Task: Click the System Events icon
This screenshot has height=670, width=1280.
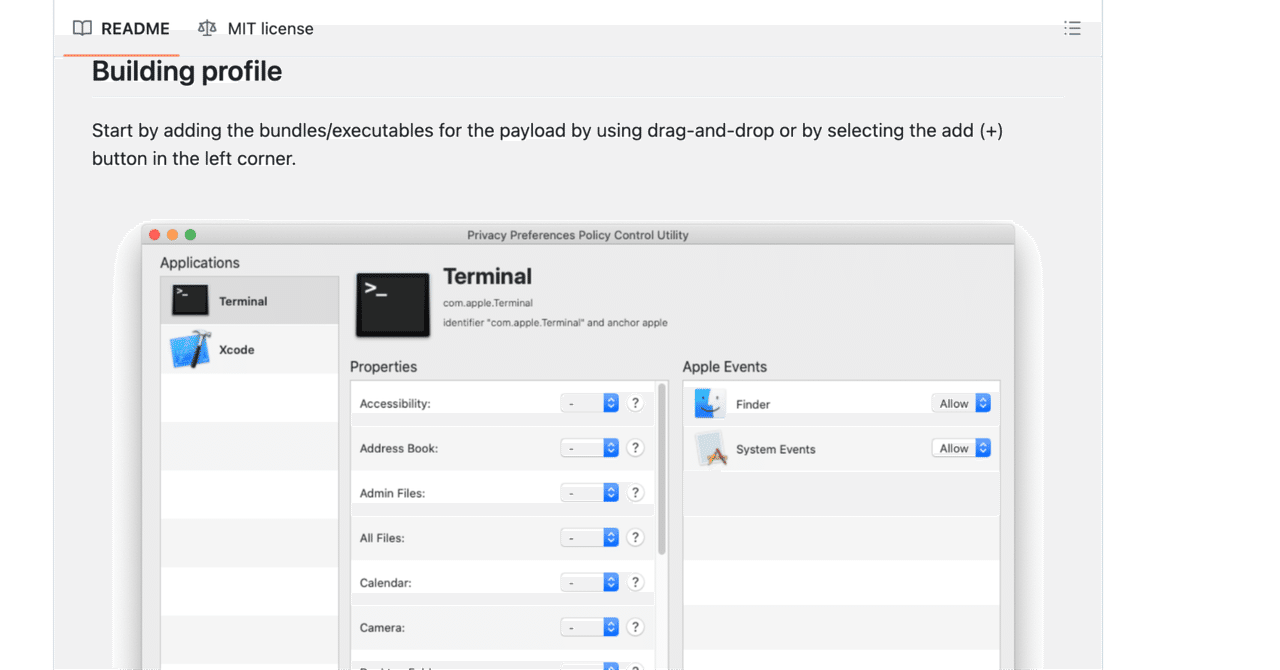Action: pyautogui.click(x=710, y=449)
